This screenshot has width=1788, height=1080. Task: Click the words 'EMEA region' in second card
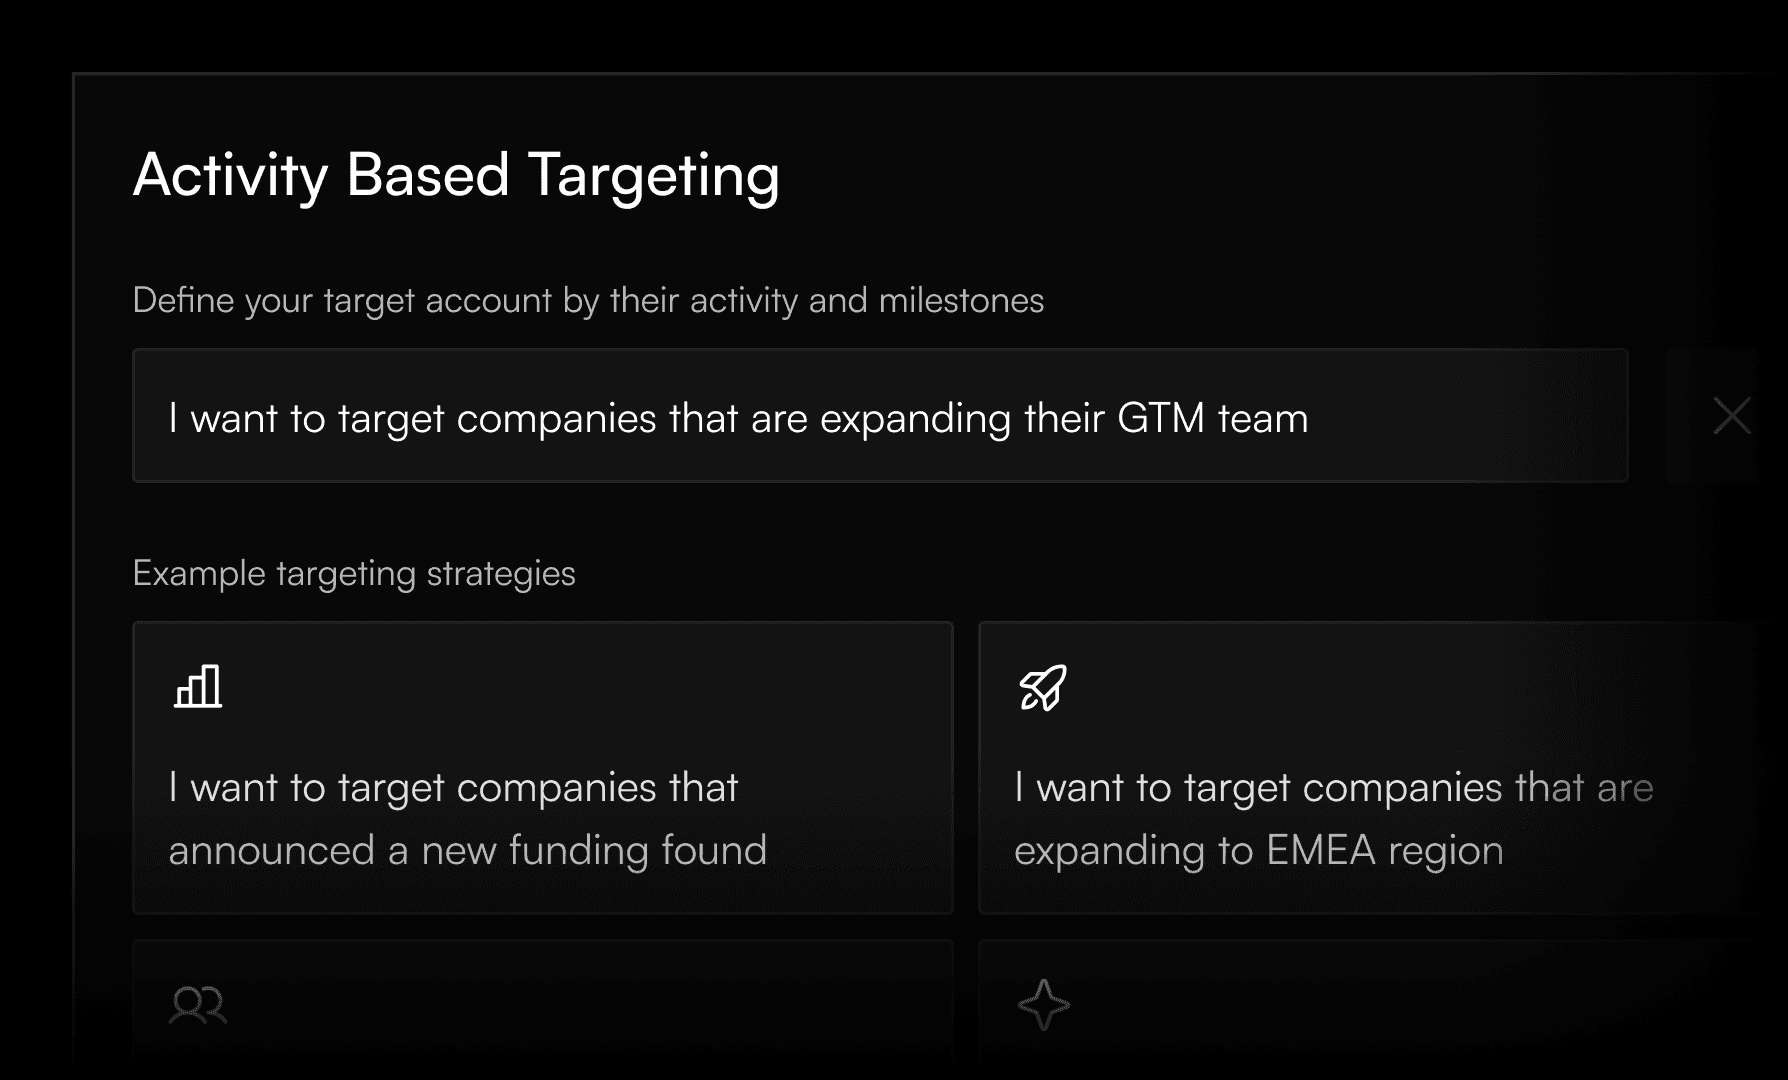click(1384, 851)
